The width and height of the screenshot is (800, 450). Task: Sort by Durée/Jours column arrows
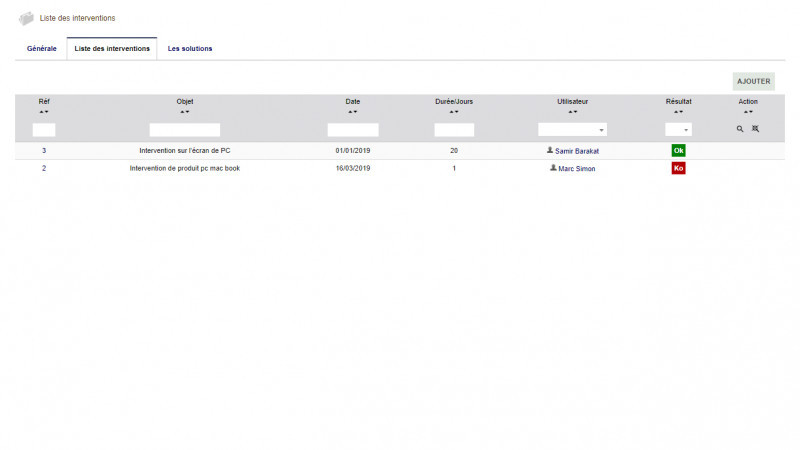(454, 112)
